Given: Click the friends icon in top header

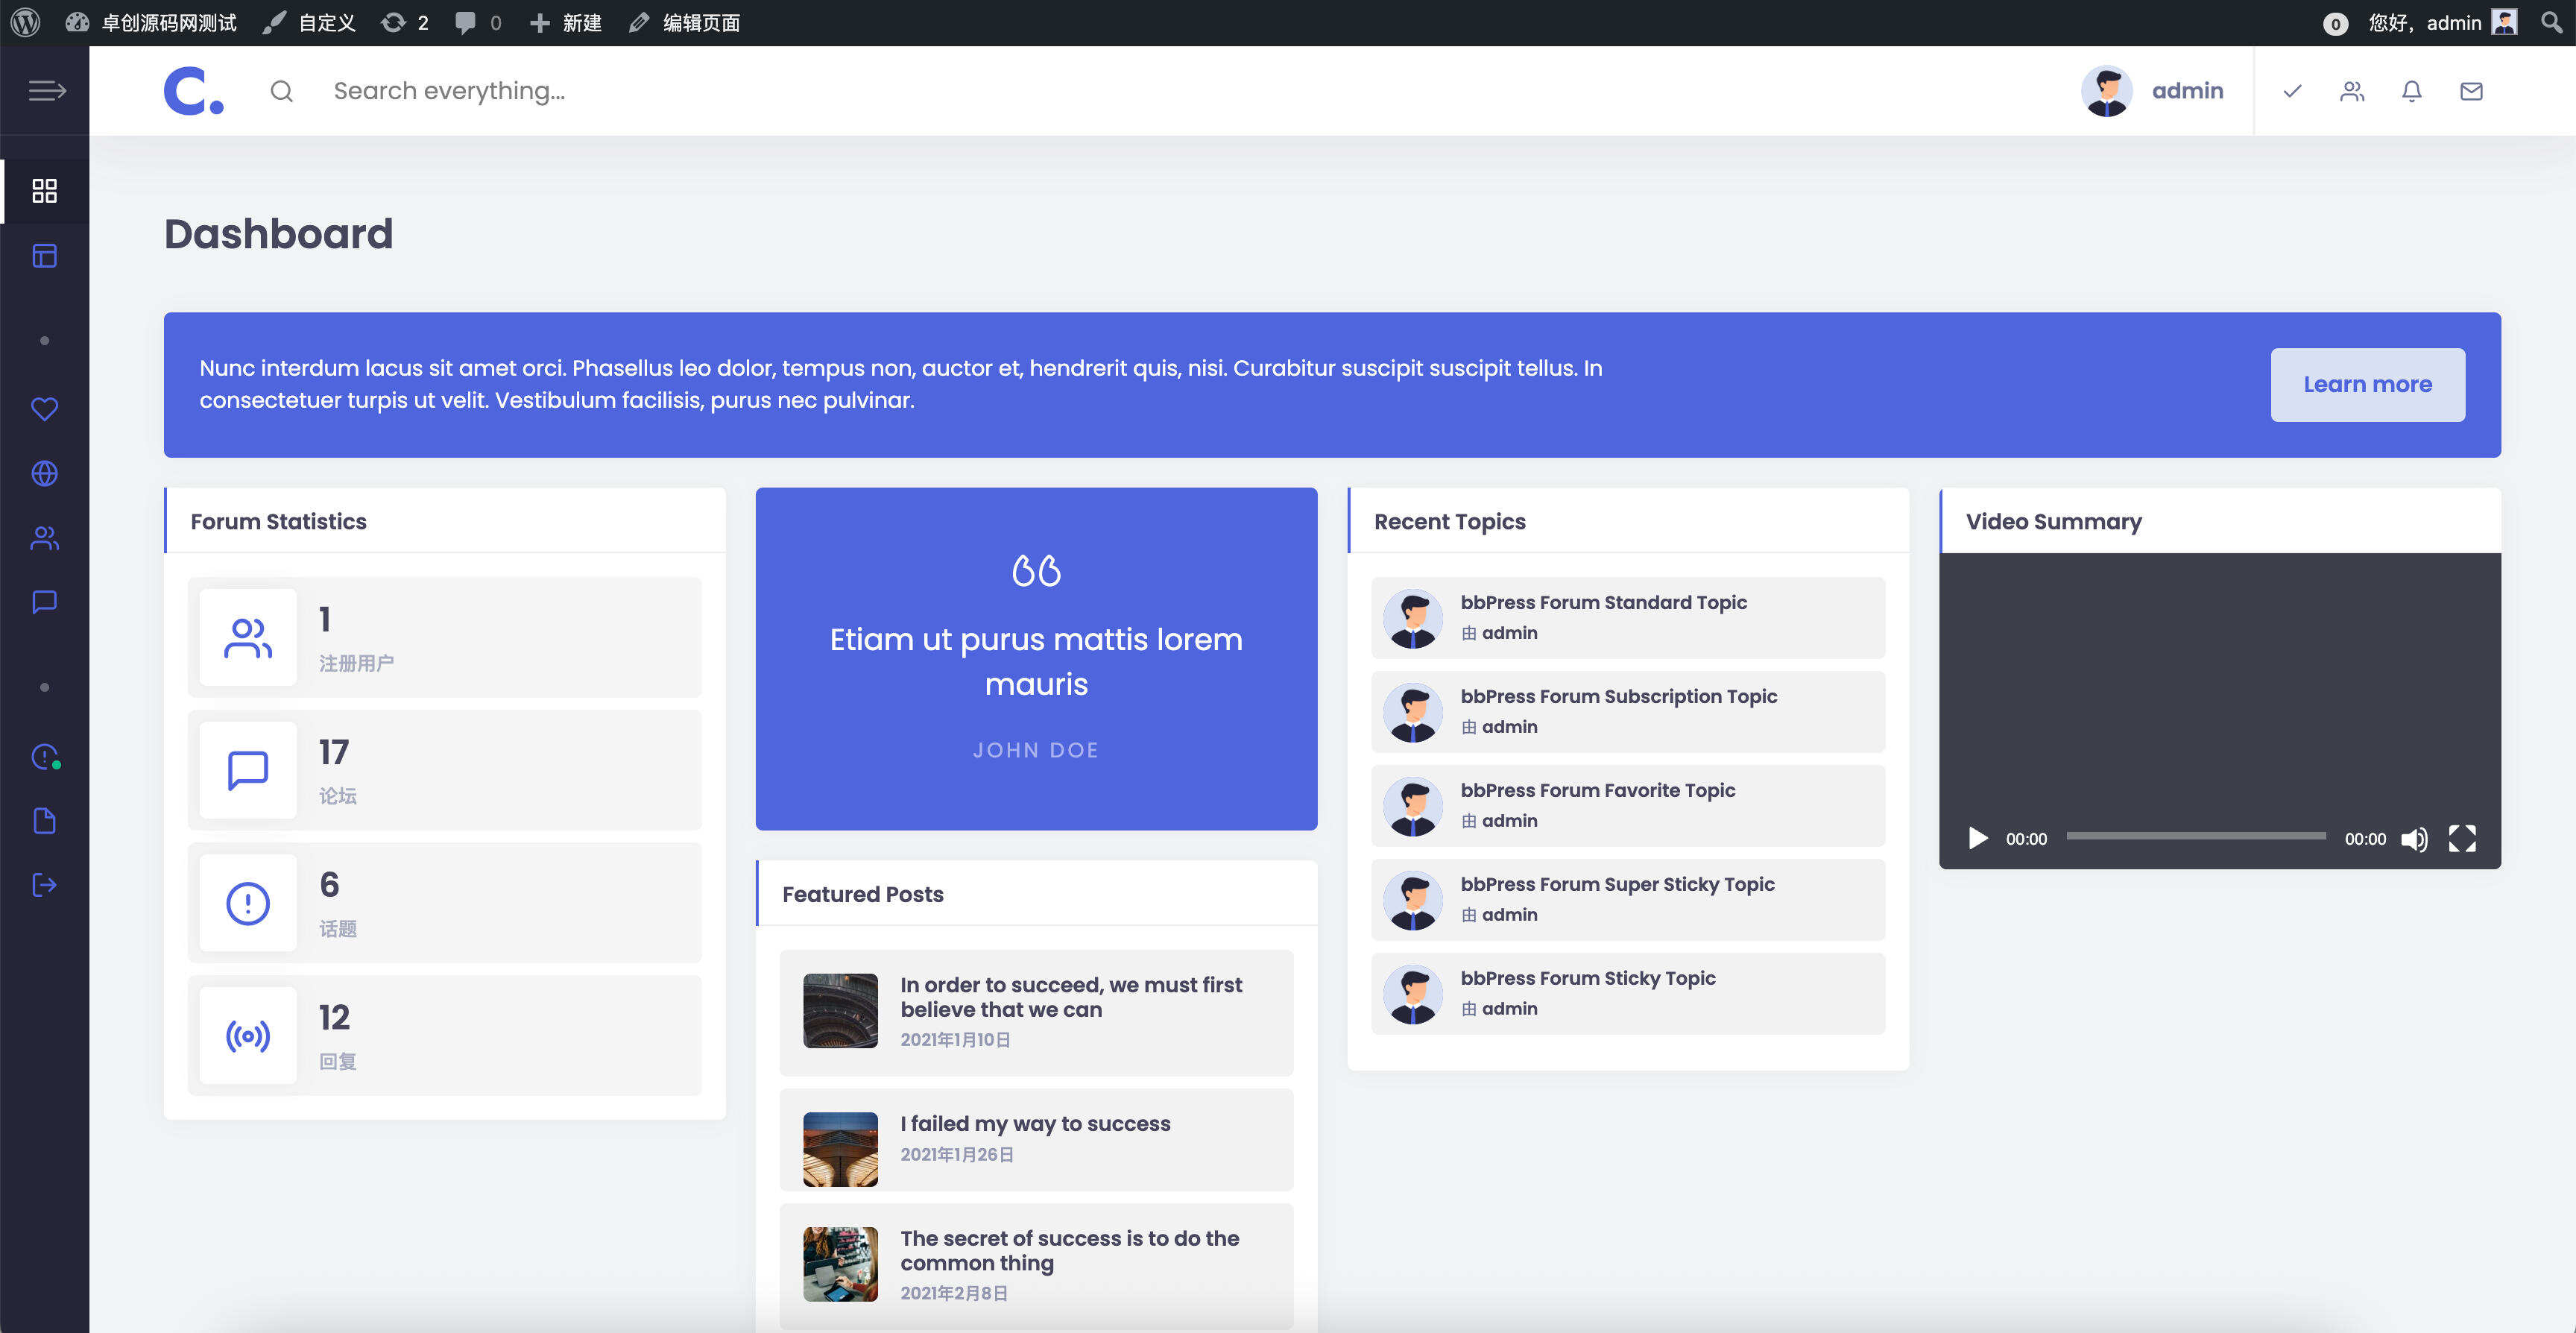Looking at the screenshot, I should [2352, 91].
